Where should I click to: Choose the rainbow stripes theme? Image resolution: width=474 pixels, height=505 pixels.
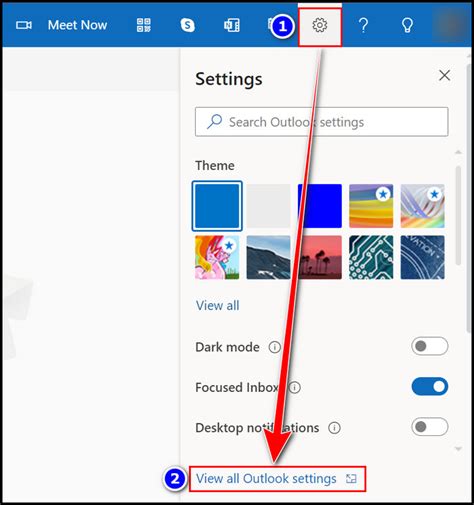[371, 206]
